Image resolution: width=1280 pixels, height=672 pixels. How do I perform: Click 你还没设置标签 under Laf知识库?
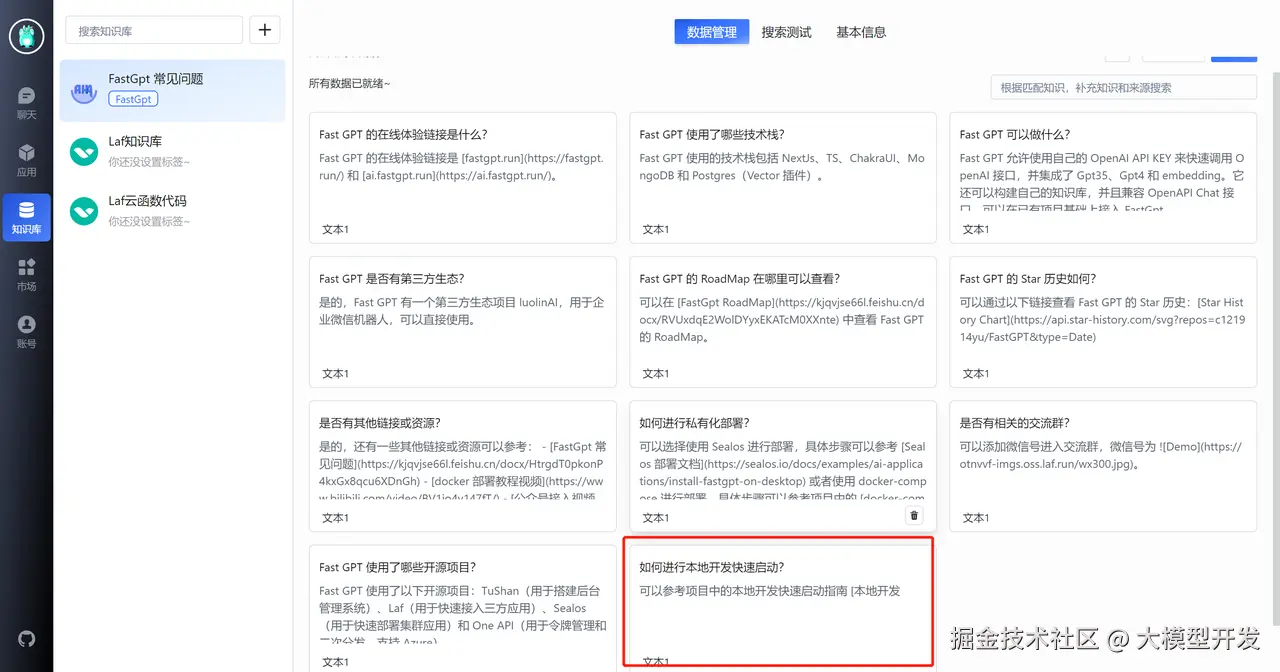149,161
